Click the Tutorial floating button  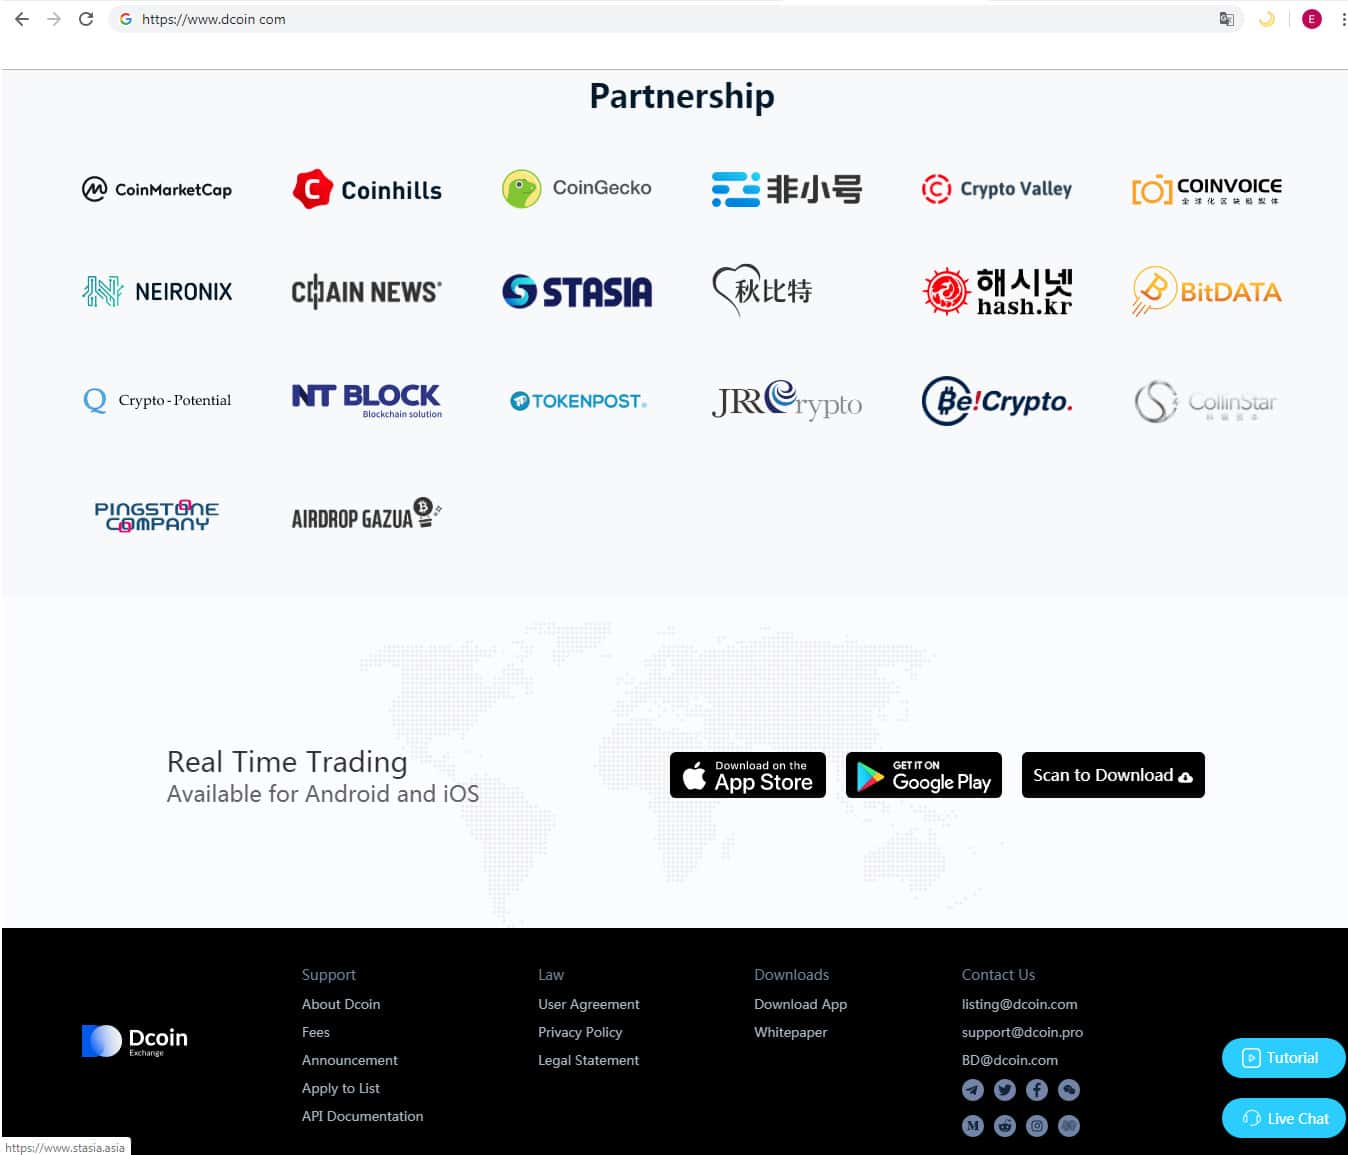pos(1284,1058)
